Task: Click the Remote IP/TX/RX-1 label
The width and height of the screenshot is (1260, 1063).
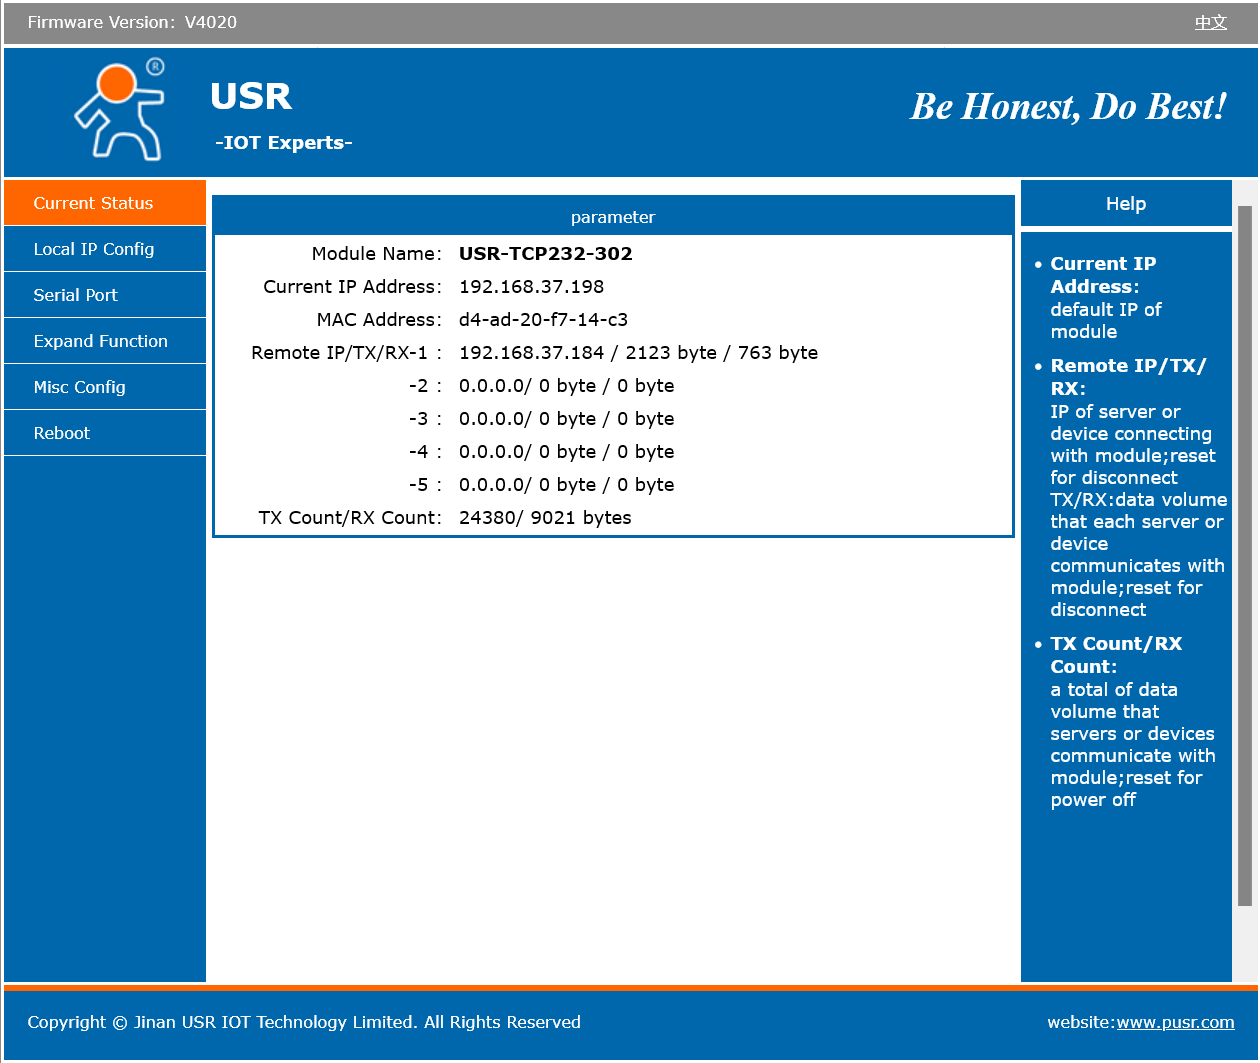Action: pos(346,352)
